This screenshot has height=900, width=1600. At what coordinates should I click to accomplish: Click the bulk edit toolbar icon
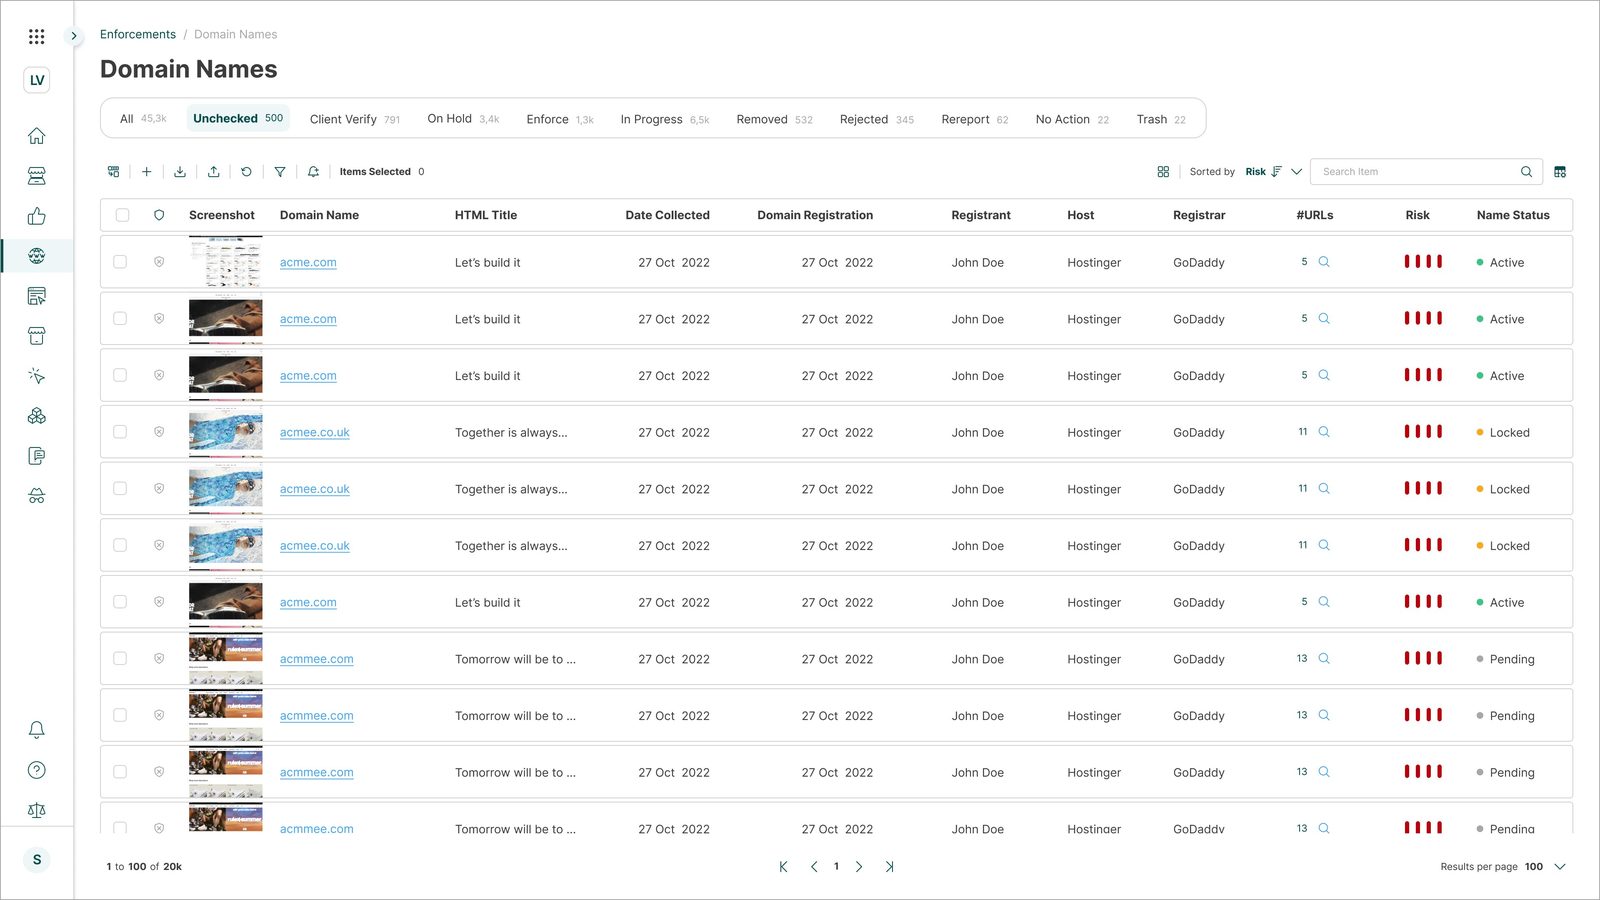point(114,172)
